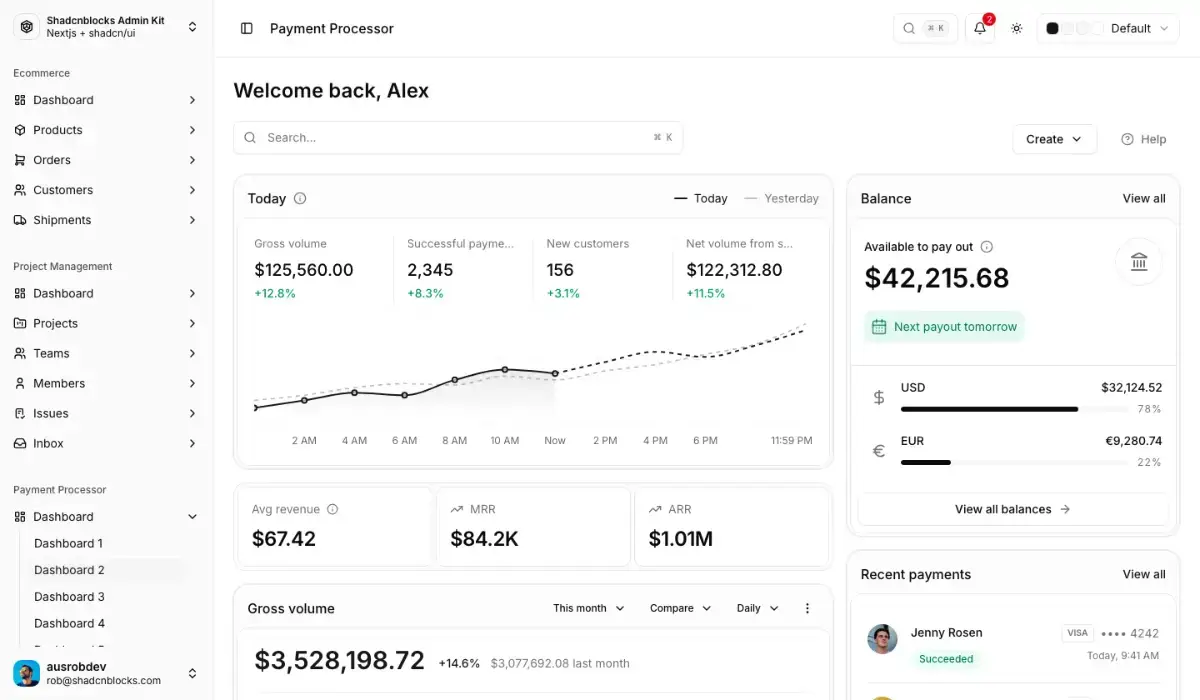This screenshot has height=700, width=1200.
Task: Click the Help button
Action: pyautogui.click(x=1144, y=139)
